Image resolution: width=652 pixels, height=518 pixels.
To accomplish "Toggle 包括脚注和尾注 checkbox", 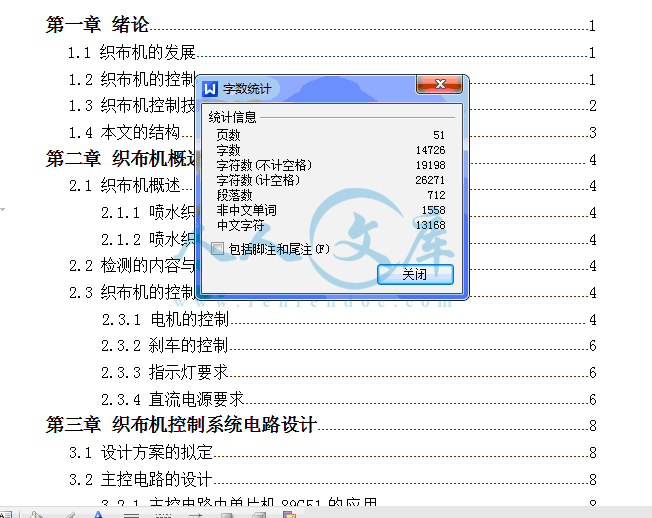I will coord(217,249).
